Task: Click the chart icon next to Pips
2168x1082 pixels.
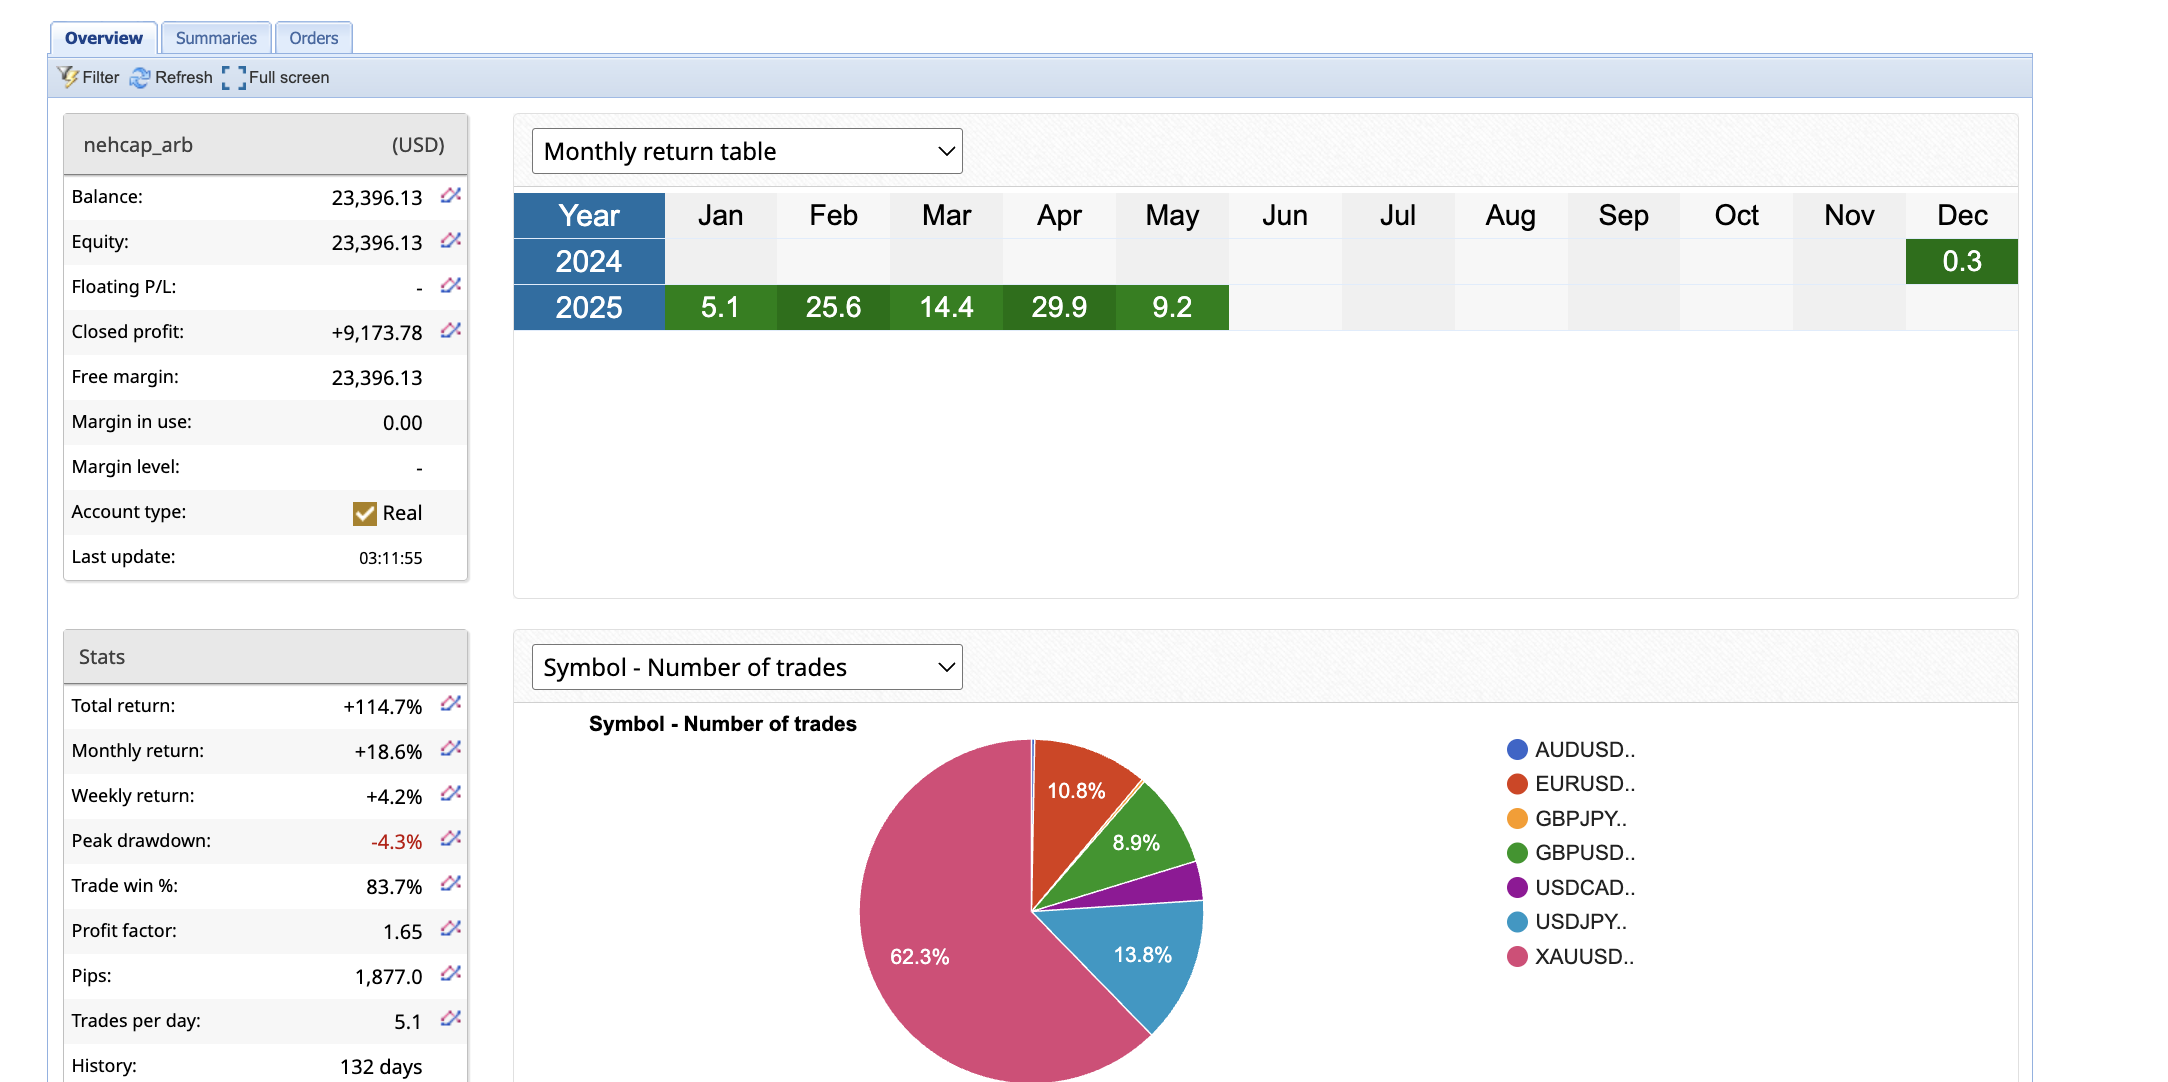Action: tap(451, 974)
